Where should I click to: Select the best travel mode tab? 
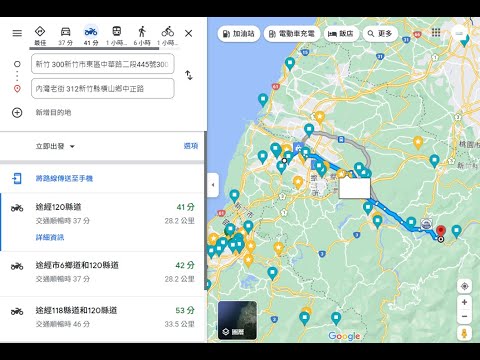point(40,35)
